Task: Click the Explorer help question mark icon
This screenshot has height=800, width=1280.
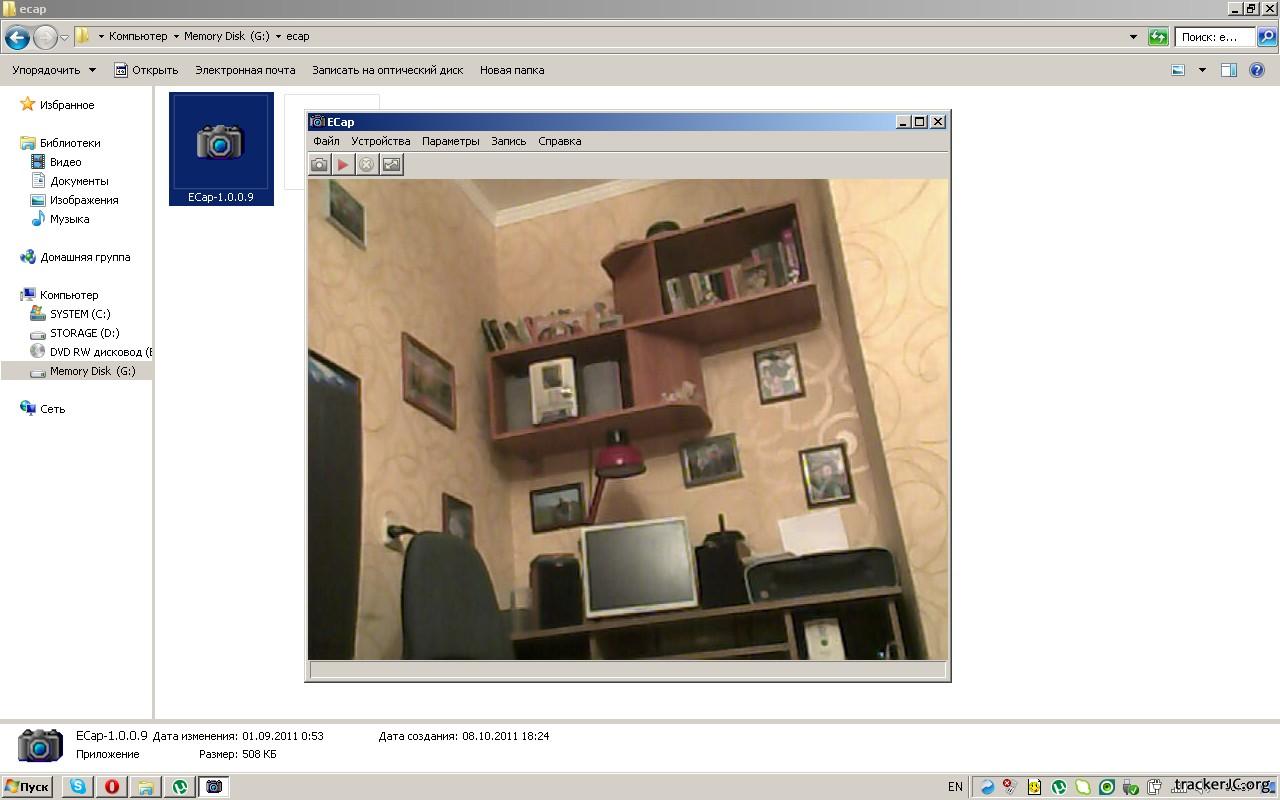Action: [1257, 70]
